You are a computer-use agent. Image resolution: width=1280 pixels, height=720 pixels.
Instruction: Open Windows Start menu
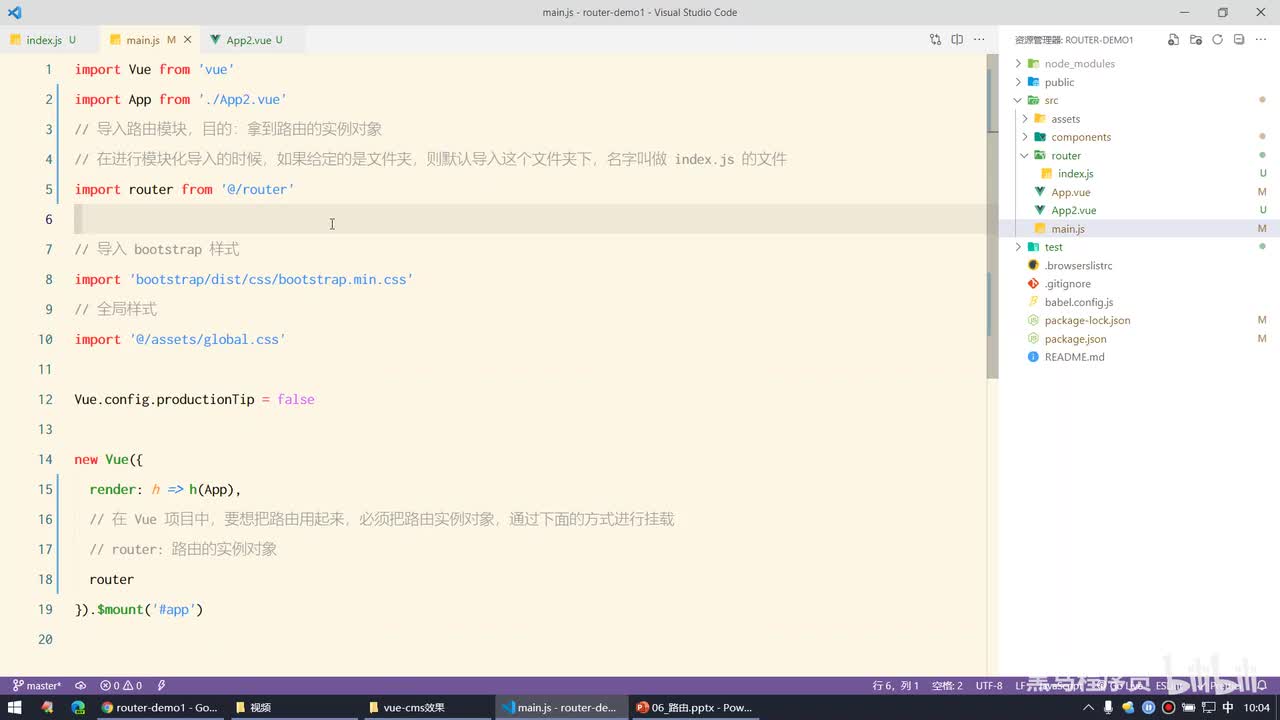pos(14,707)
